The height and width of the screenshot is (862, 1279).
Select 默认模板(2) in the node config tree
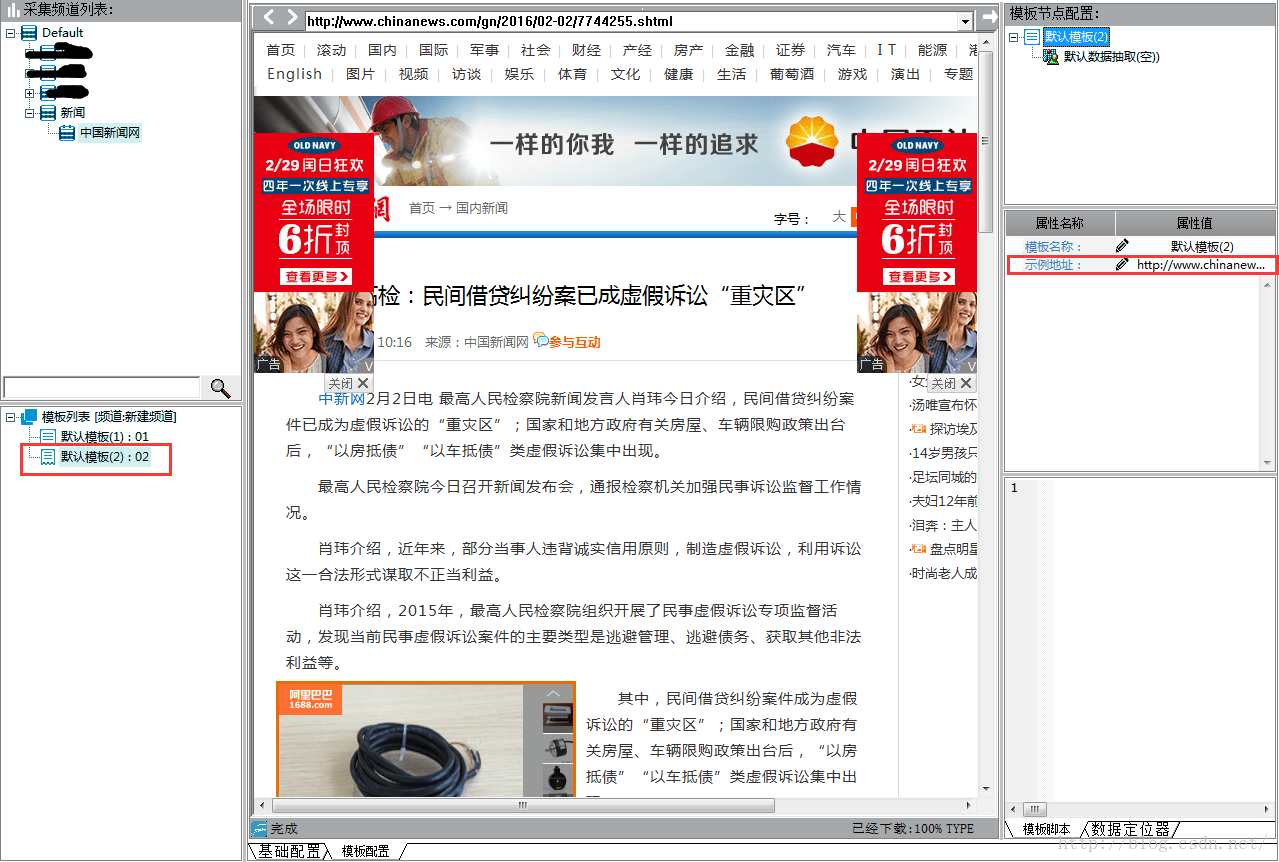(1076, 37)
